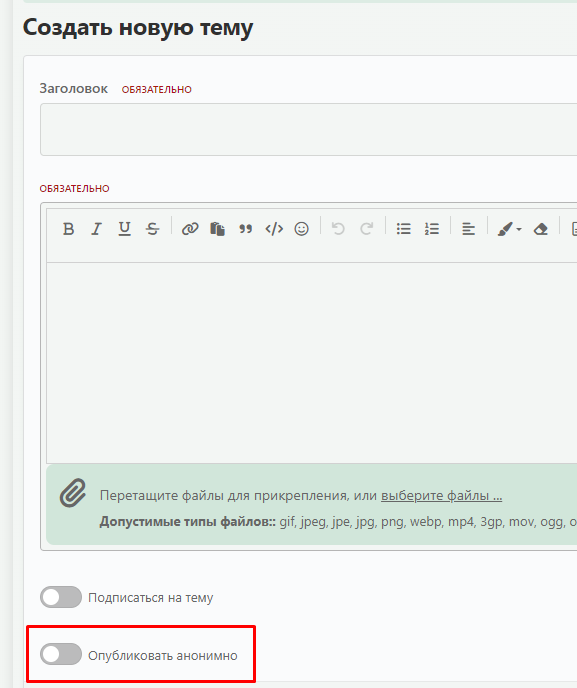Enable the "Опубликовать анонимно" toggle
The image size is (577, 688).
(x=61, y=655)
